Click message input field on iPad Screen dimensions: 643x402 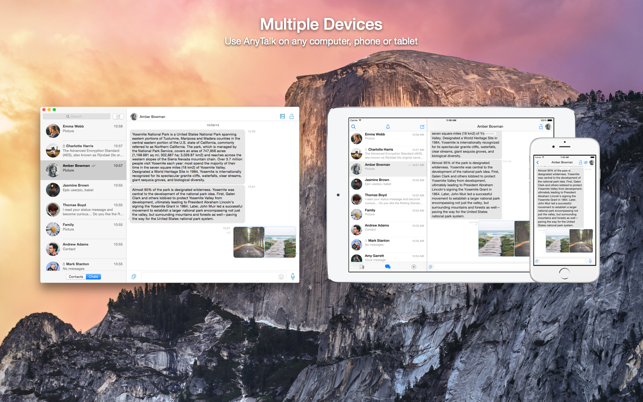[x=482, y=267]
